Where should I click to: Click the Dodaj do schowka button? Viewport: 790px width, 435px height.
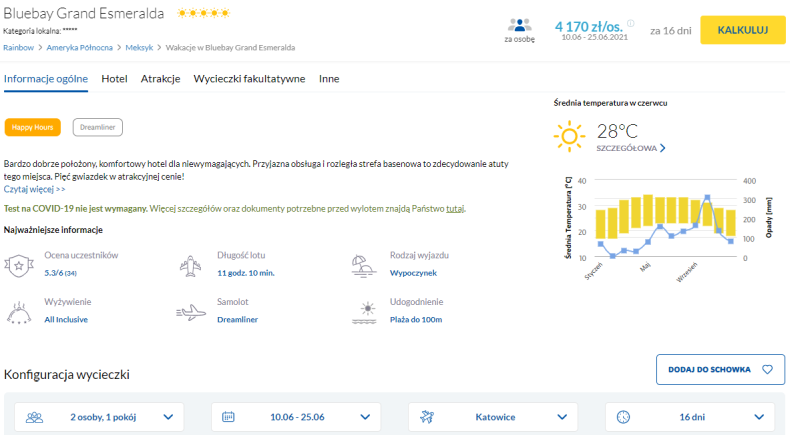pyautogui.click(x=720, y=369)
